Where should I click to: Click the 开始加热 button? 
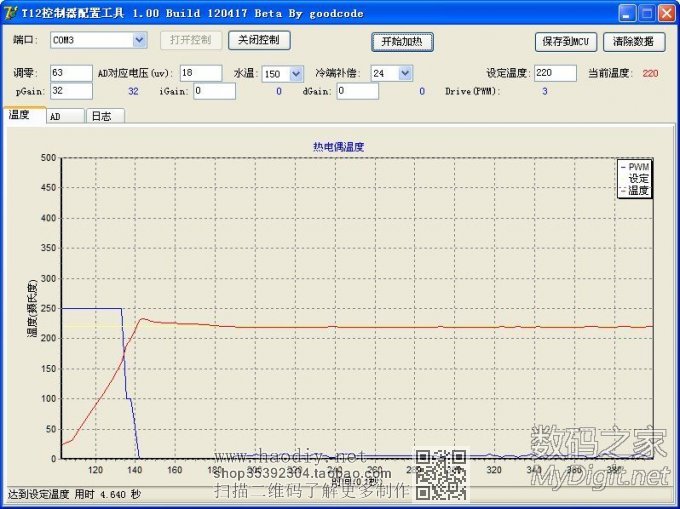click(402, 41)
